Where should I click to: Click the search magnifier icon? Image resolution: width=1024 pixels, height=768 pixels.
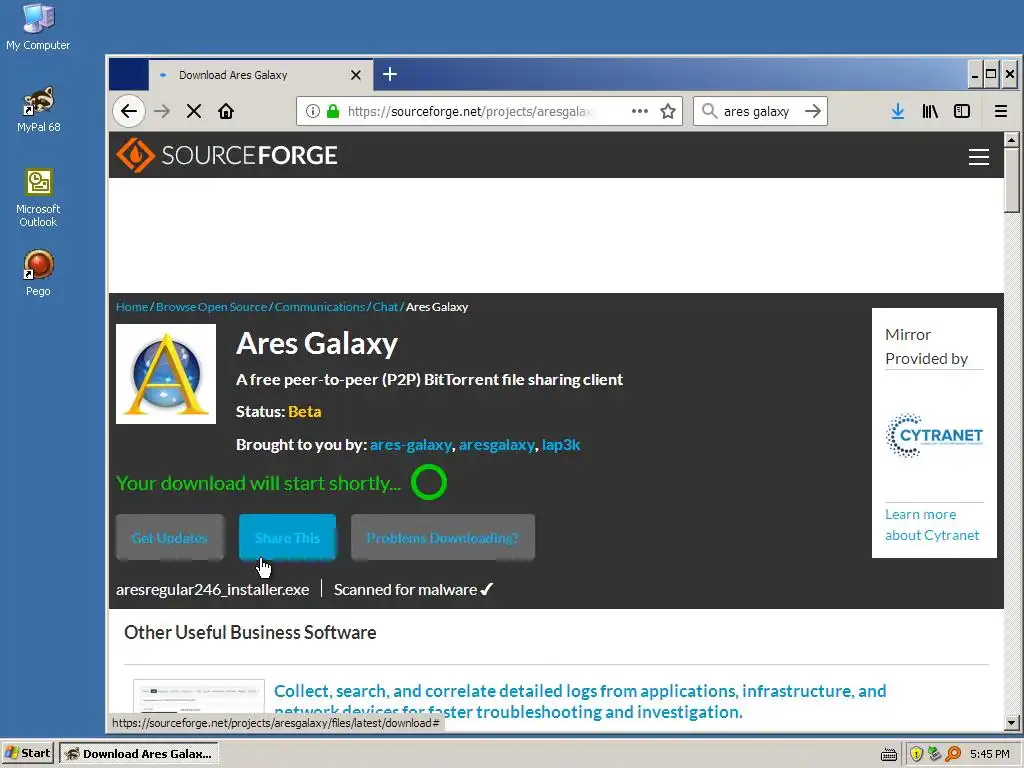coord(709,111)
